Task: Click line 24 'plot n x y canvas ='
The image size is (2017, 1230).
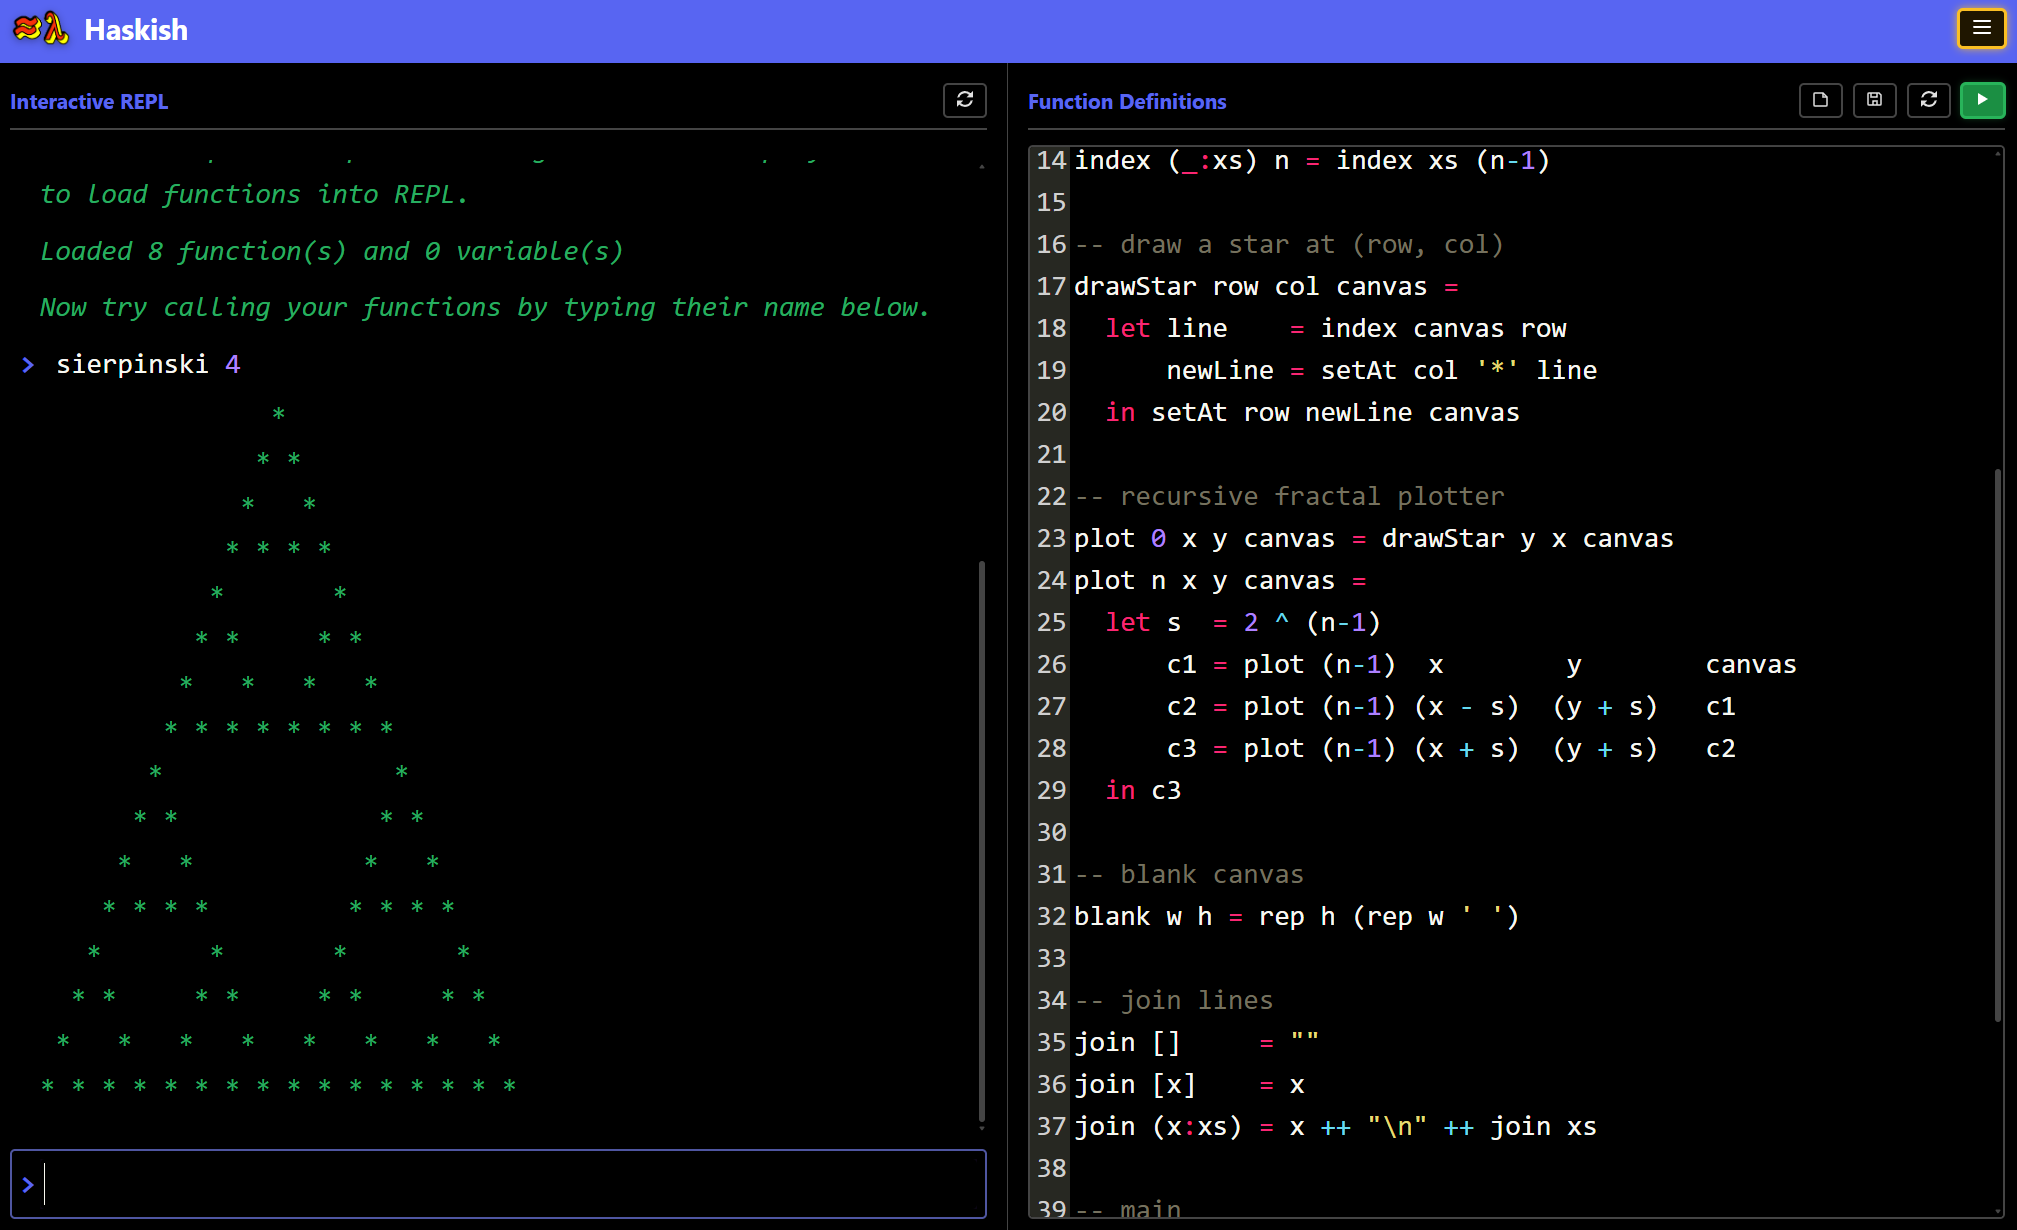Action: [x=1220, y=581]
